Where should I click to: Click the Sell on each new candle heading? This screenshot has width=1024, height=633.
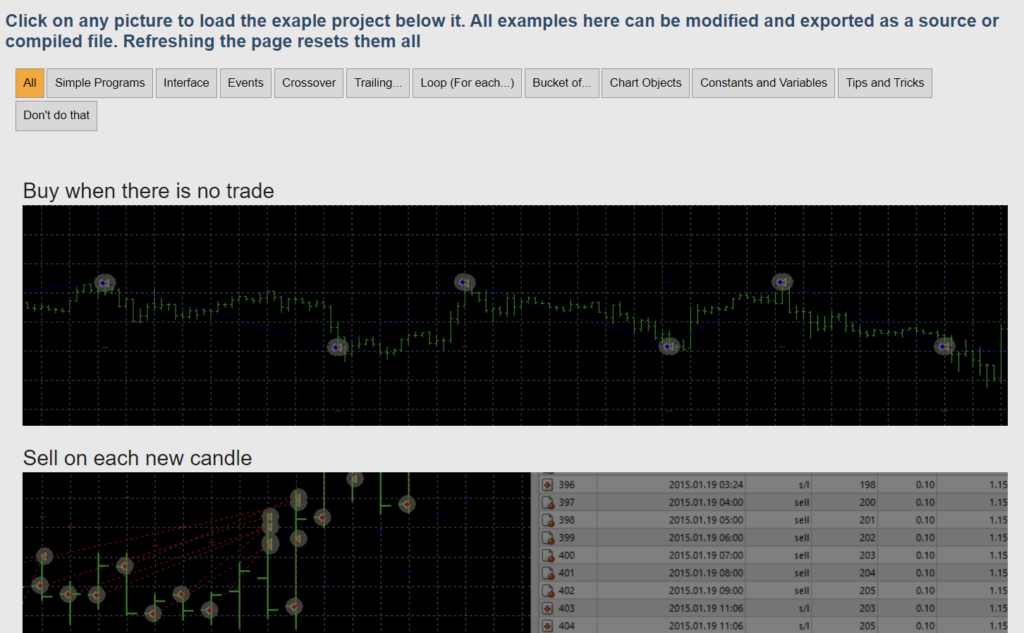tap(137, 458)
